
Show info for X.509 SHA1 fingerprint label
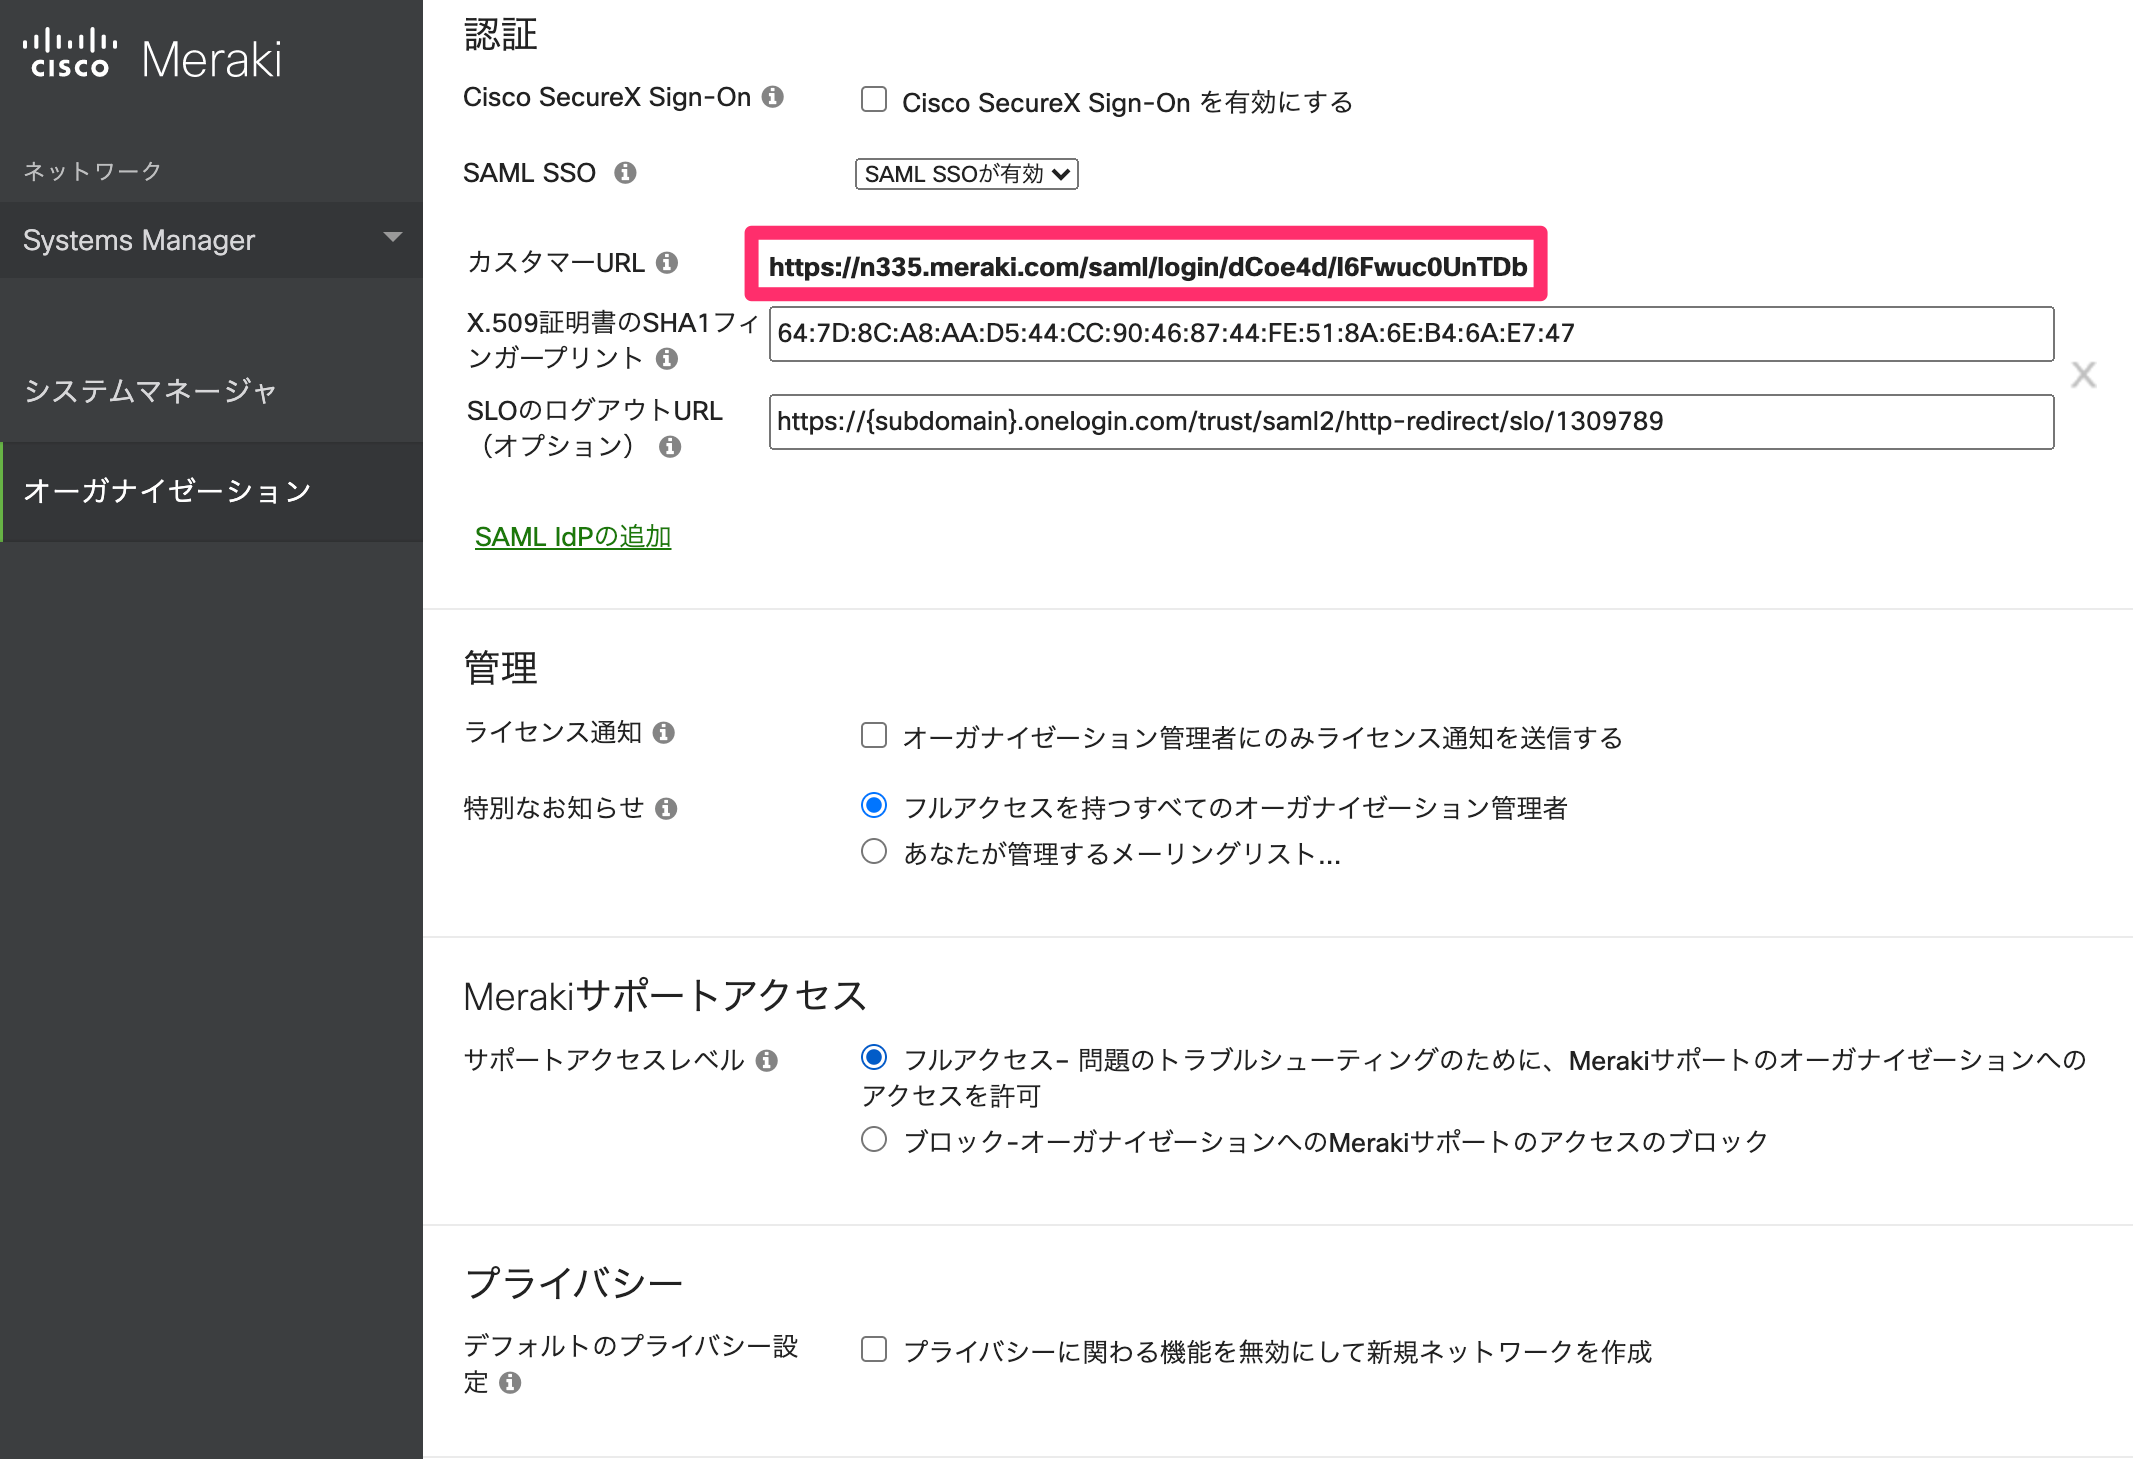(x=667, y=358)
